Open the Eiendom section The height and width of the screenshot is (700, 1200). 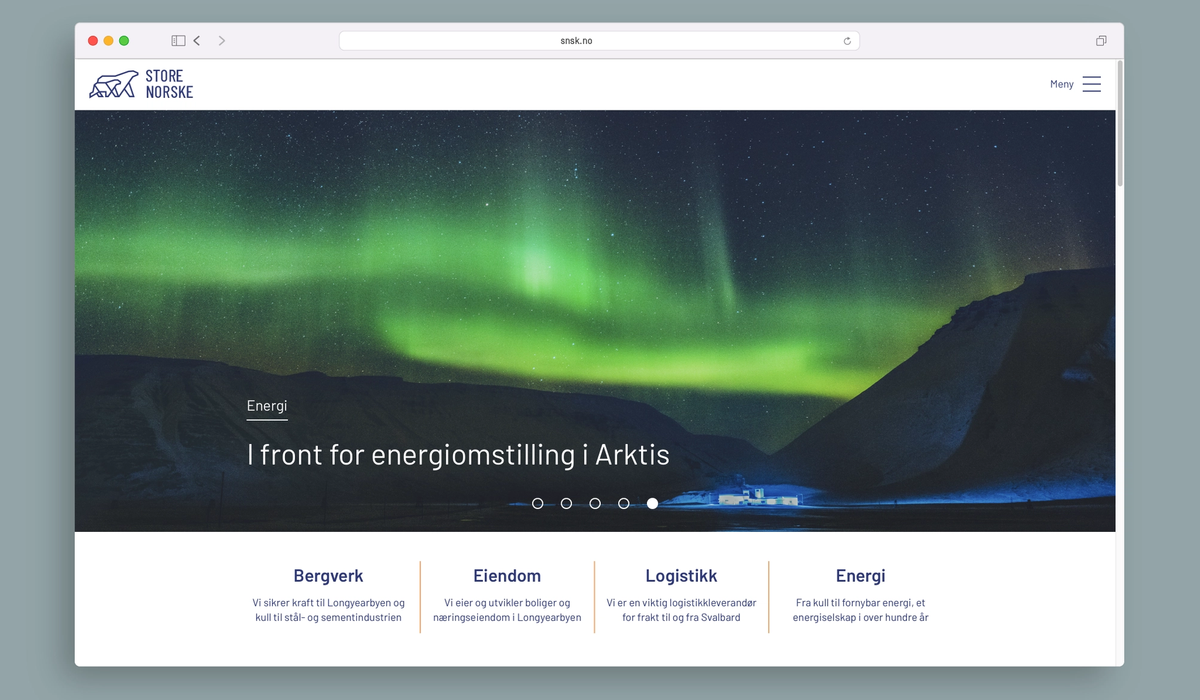(507, 576)
